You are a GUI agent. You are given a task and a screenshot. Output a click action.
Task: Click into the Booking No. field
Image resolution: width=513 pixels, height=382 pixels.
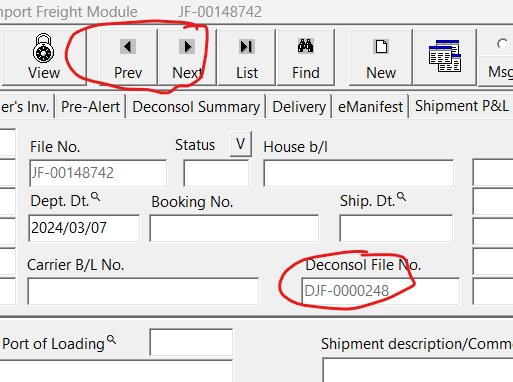(234, 228)
